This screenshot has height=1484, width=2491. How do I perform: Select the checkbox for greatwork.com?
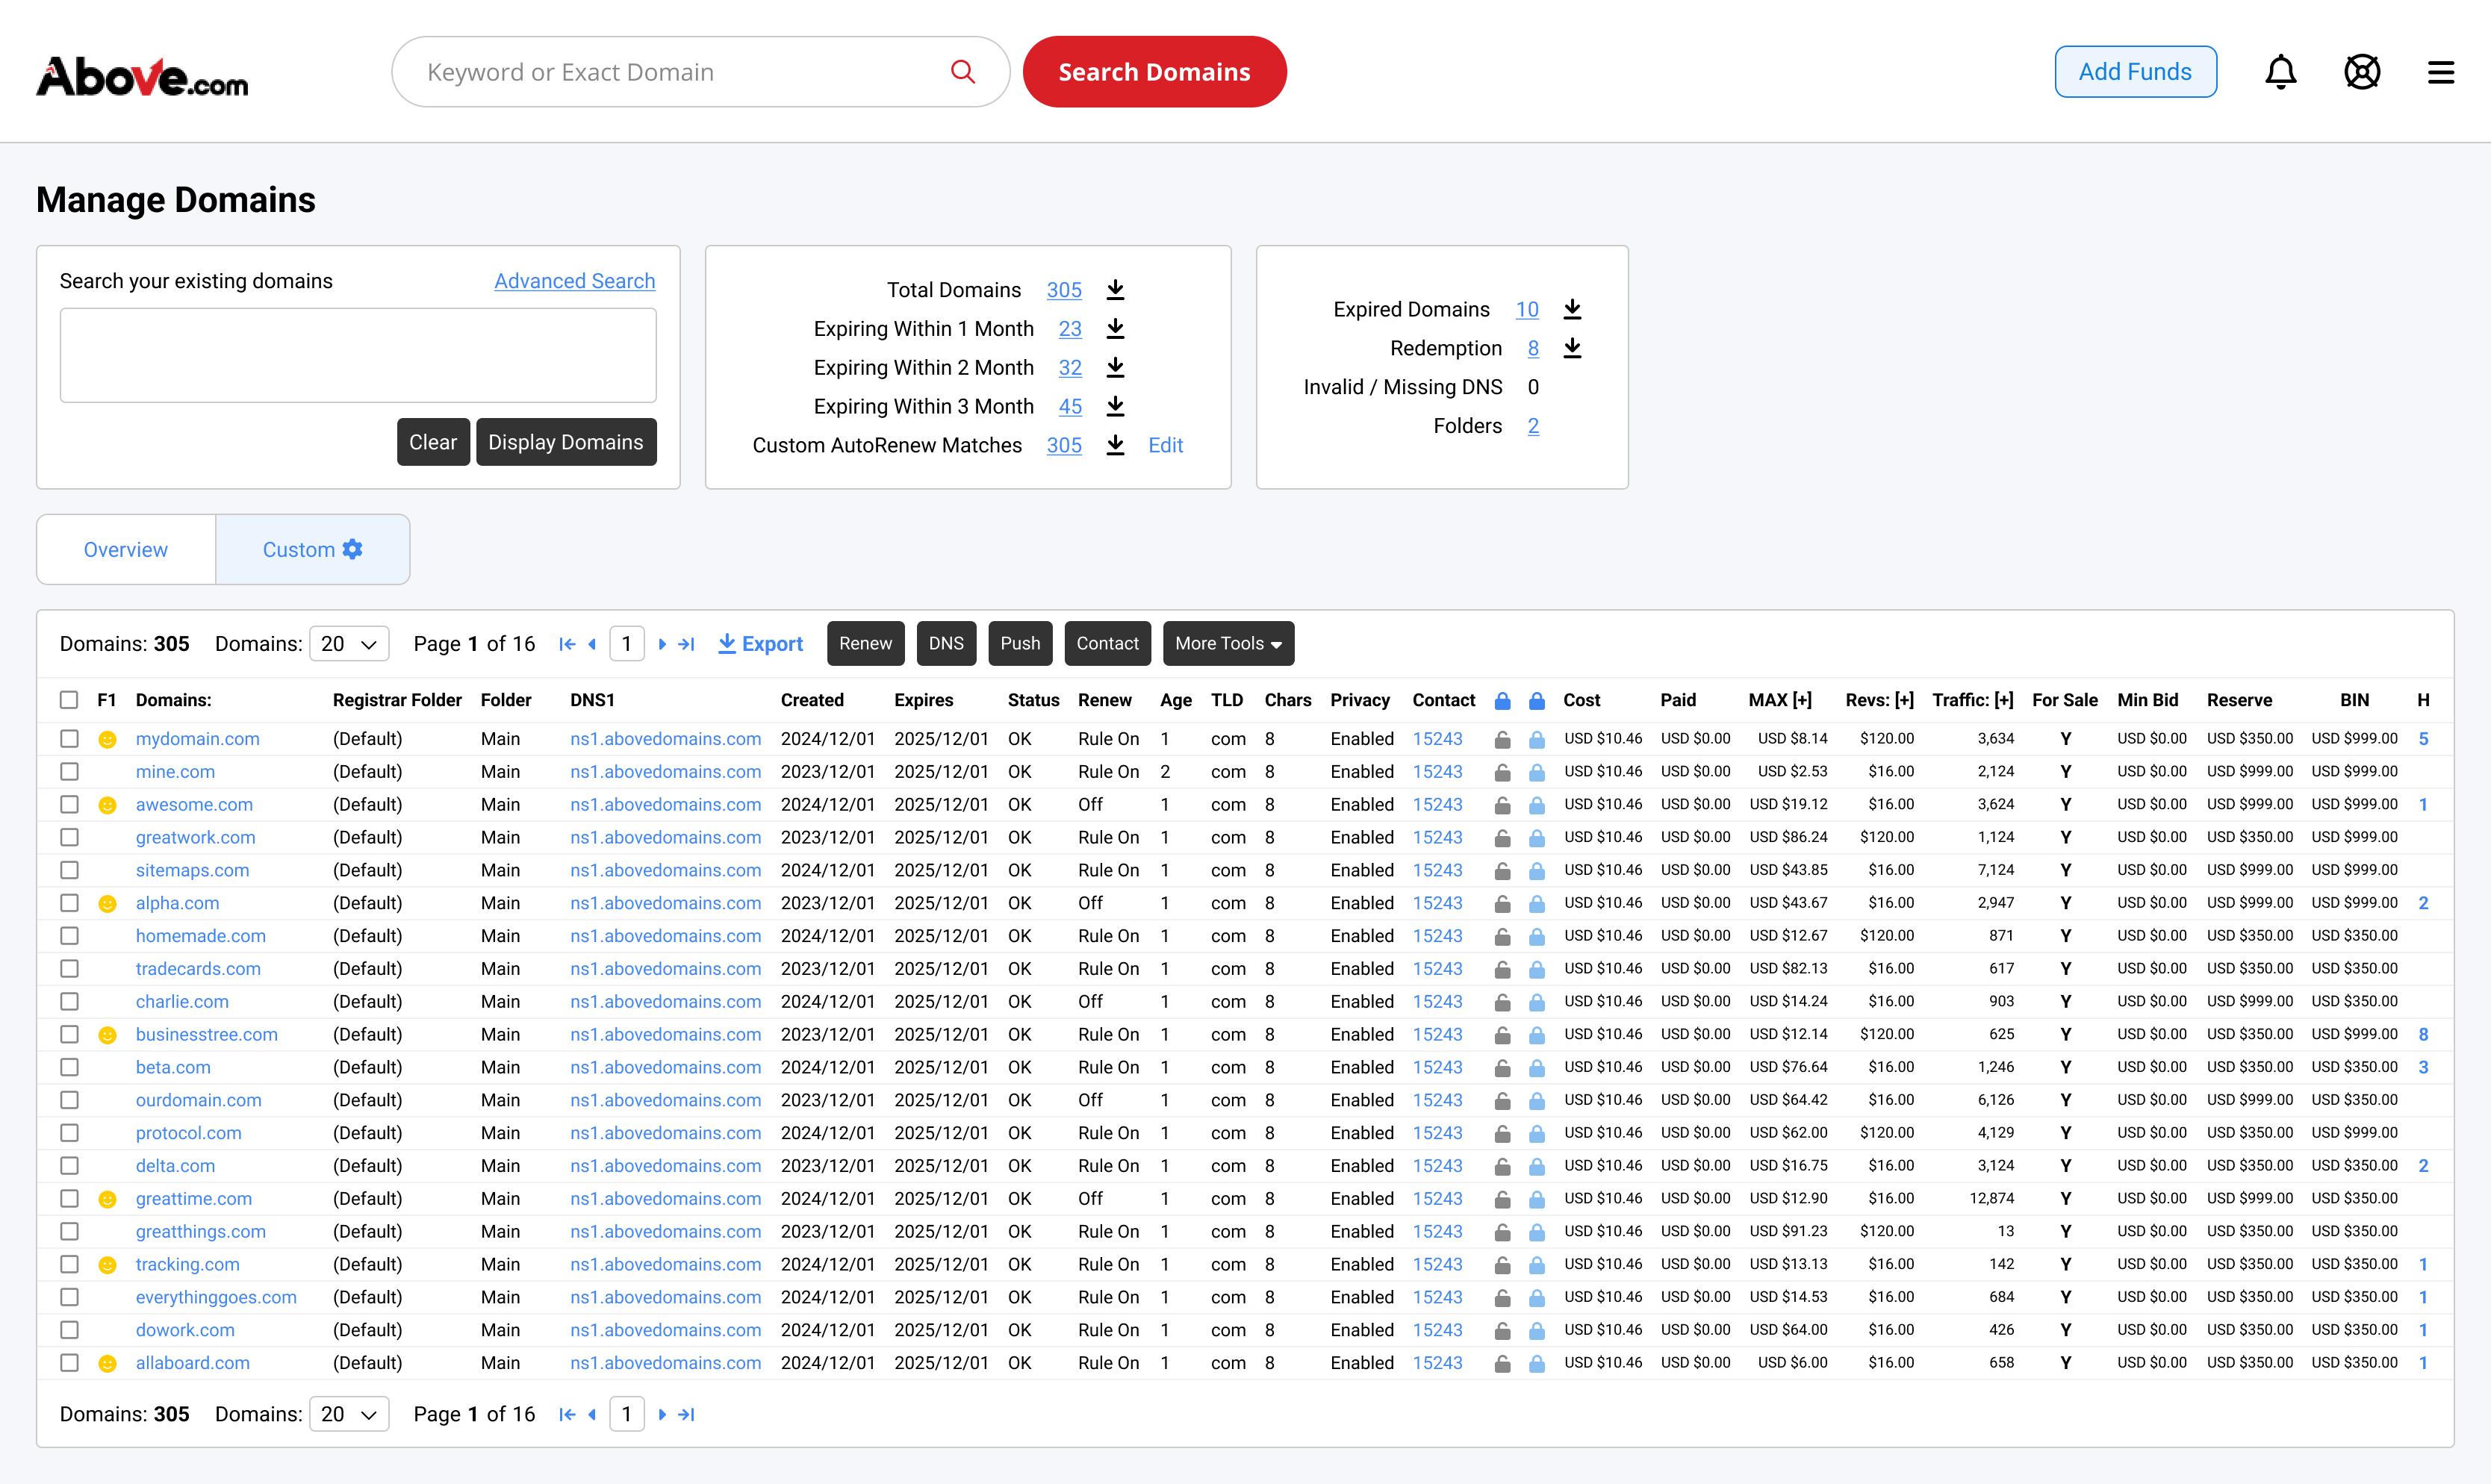(69, 838)
